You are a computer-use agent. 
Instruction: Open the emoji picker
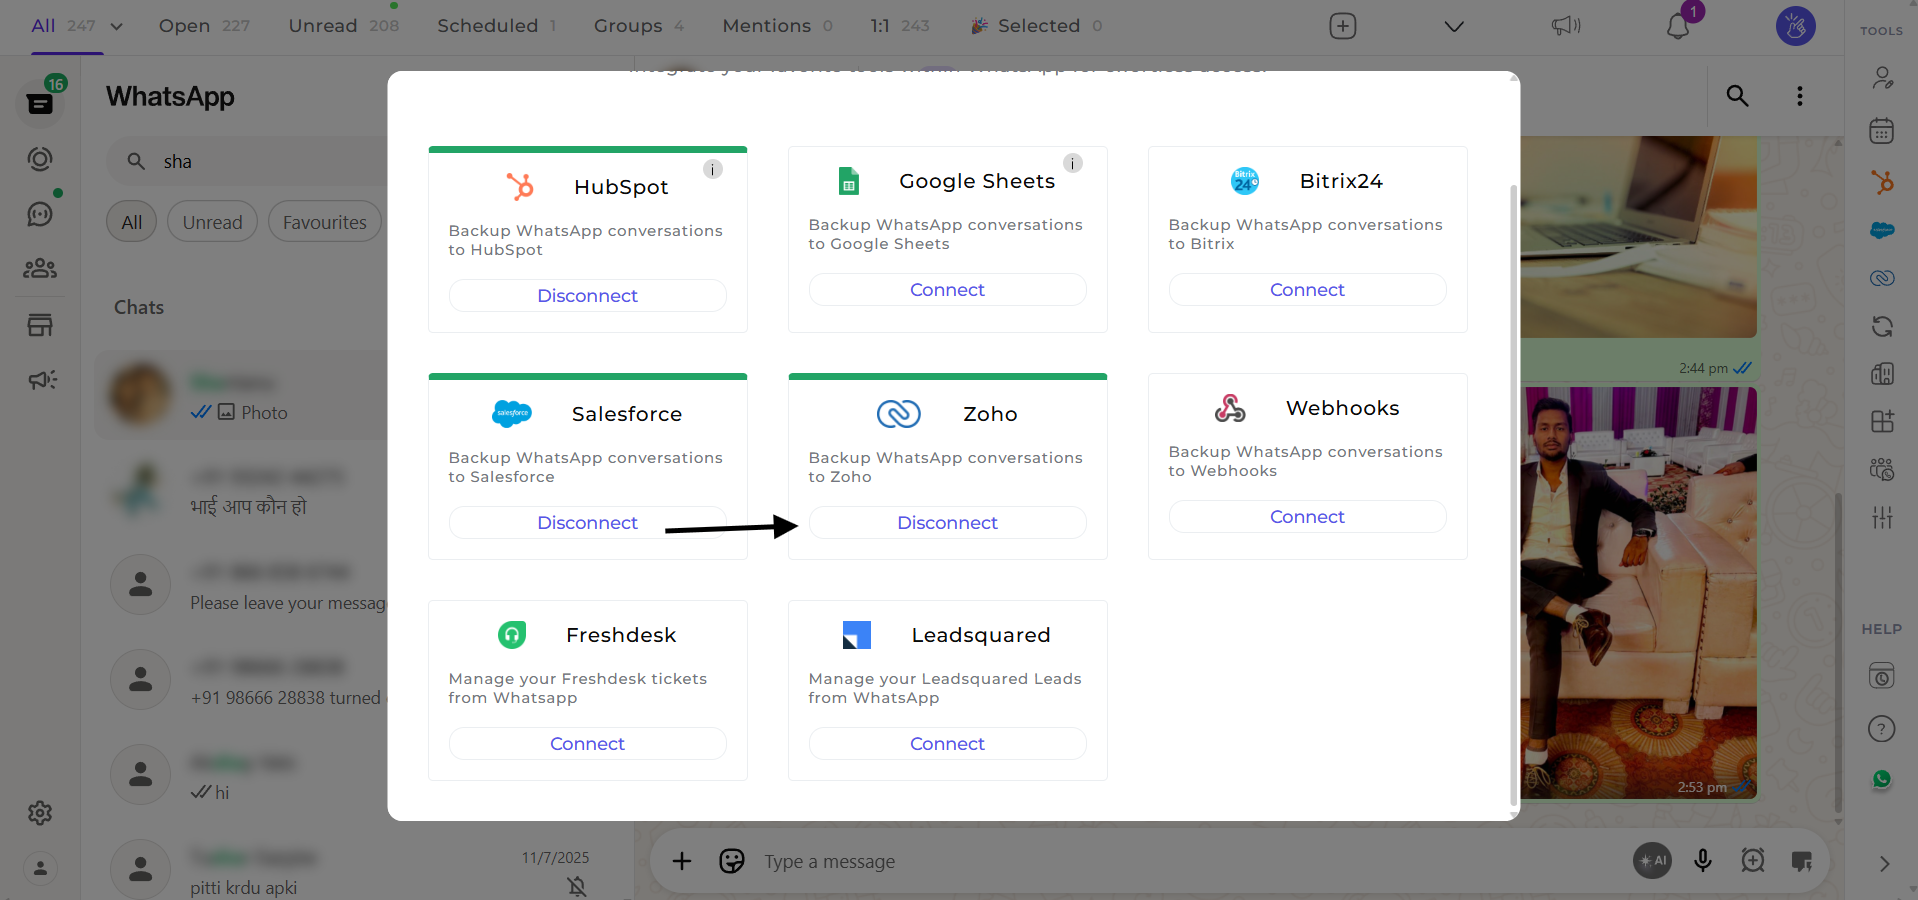(732, 861)
